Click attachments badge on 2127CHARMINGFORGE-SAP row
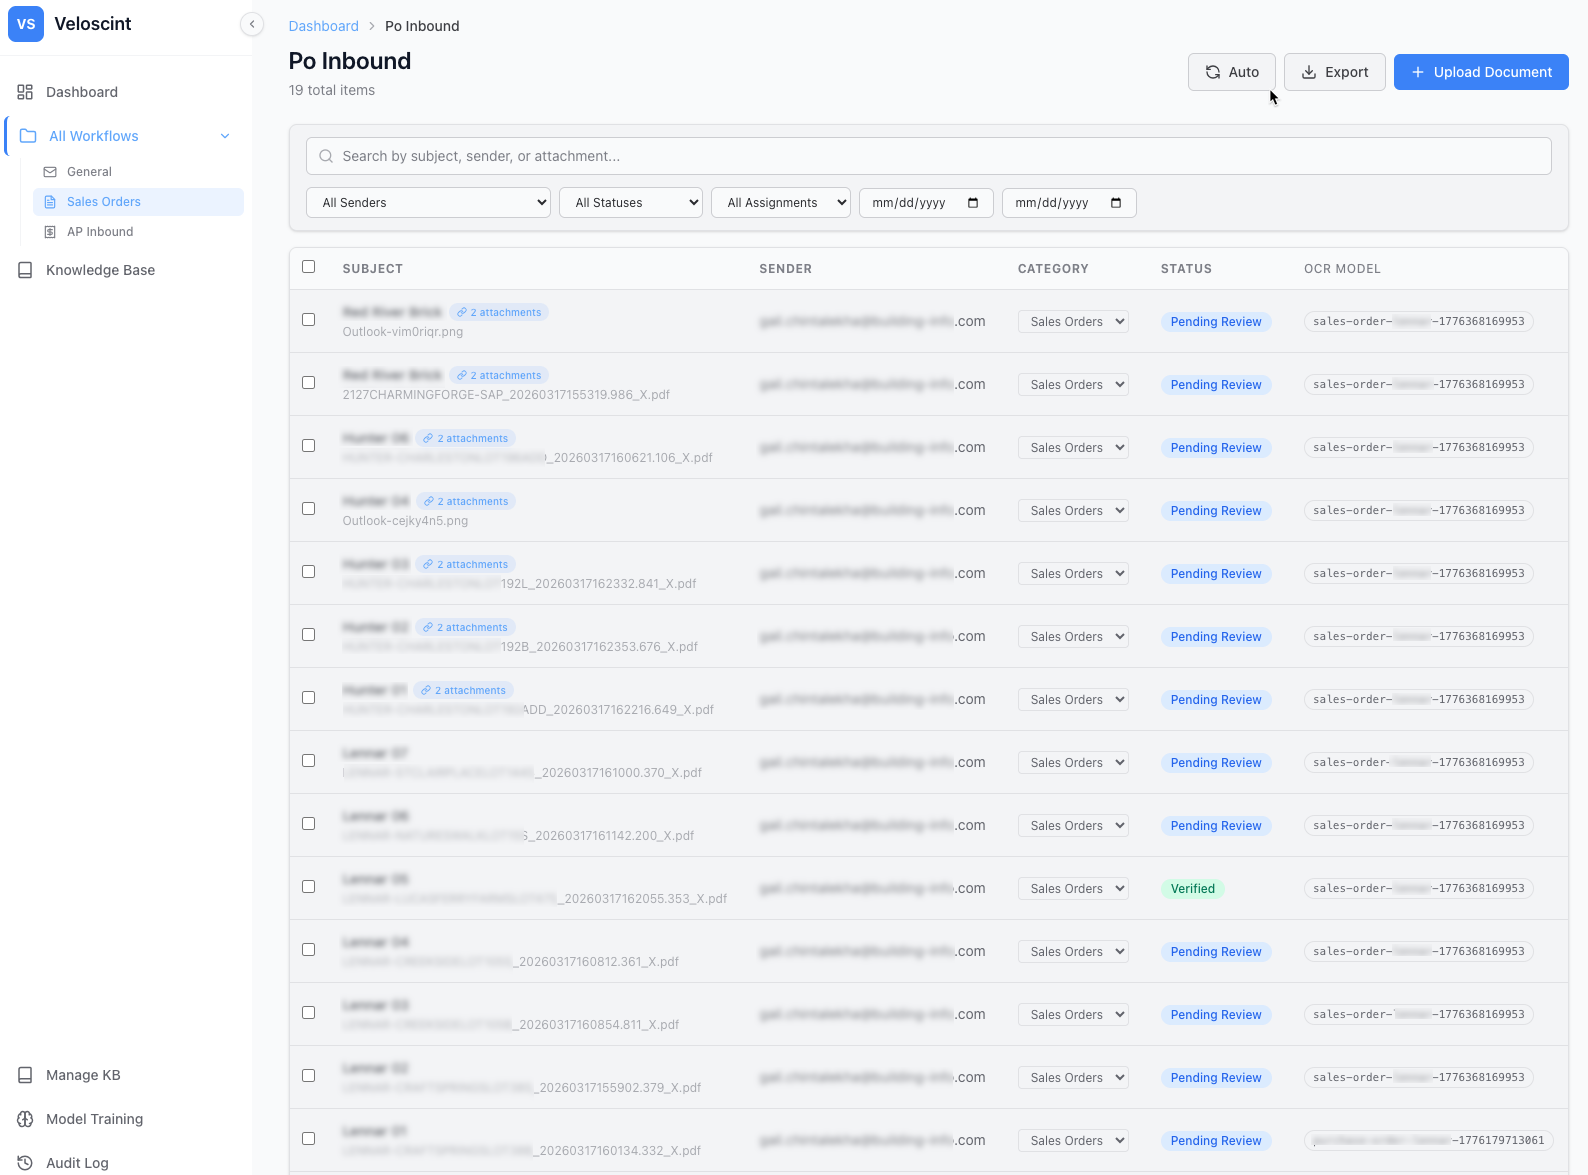1588x1175 pixels. [499, 375]
